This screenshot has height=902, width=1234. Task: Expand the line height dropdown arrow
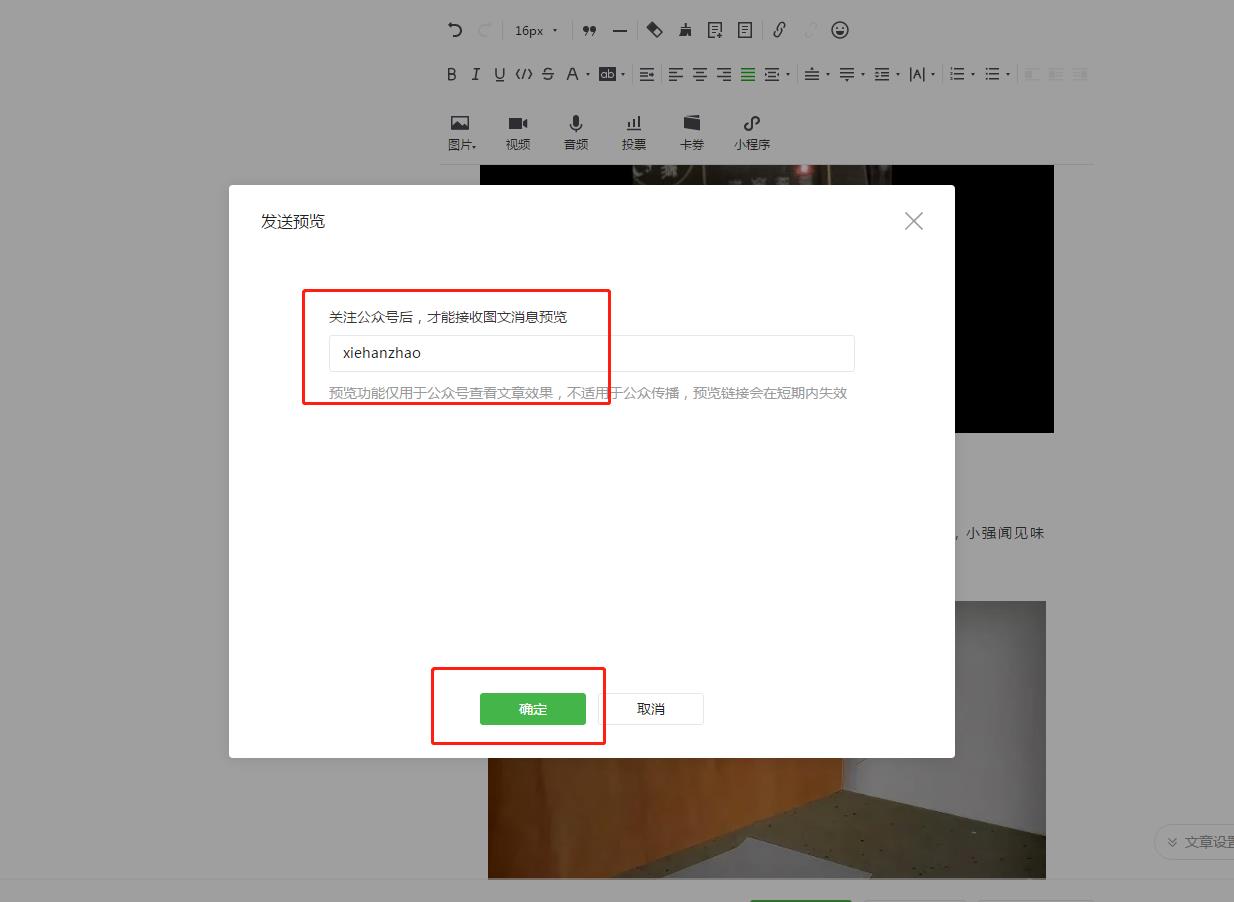[898, 75]
